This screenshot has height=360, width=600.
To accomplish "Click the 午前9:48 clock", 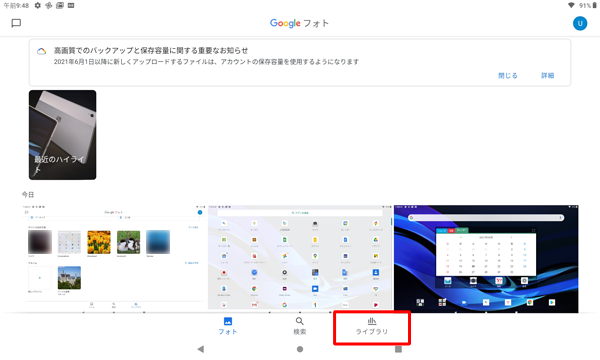I will (x=16, y=5).
